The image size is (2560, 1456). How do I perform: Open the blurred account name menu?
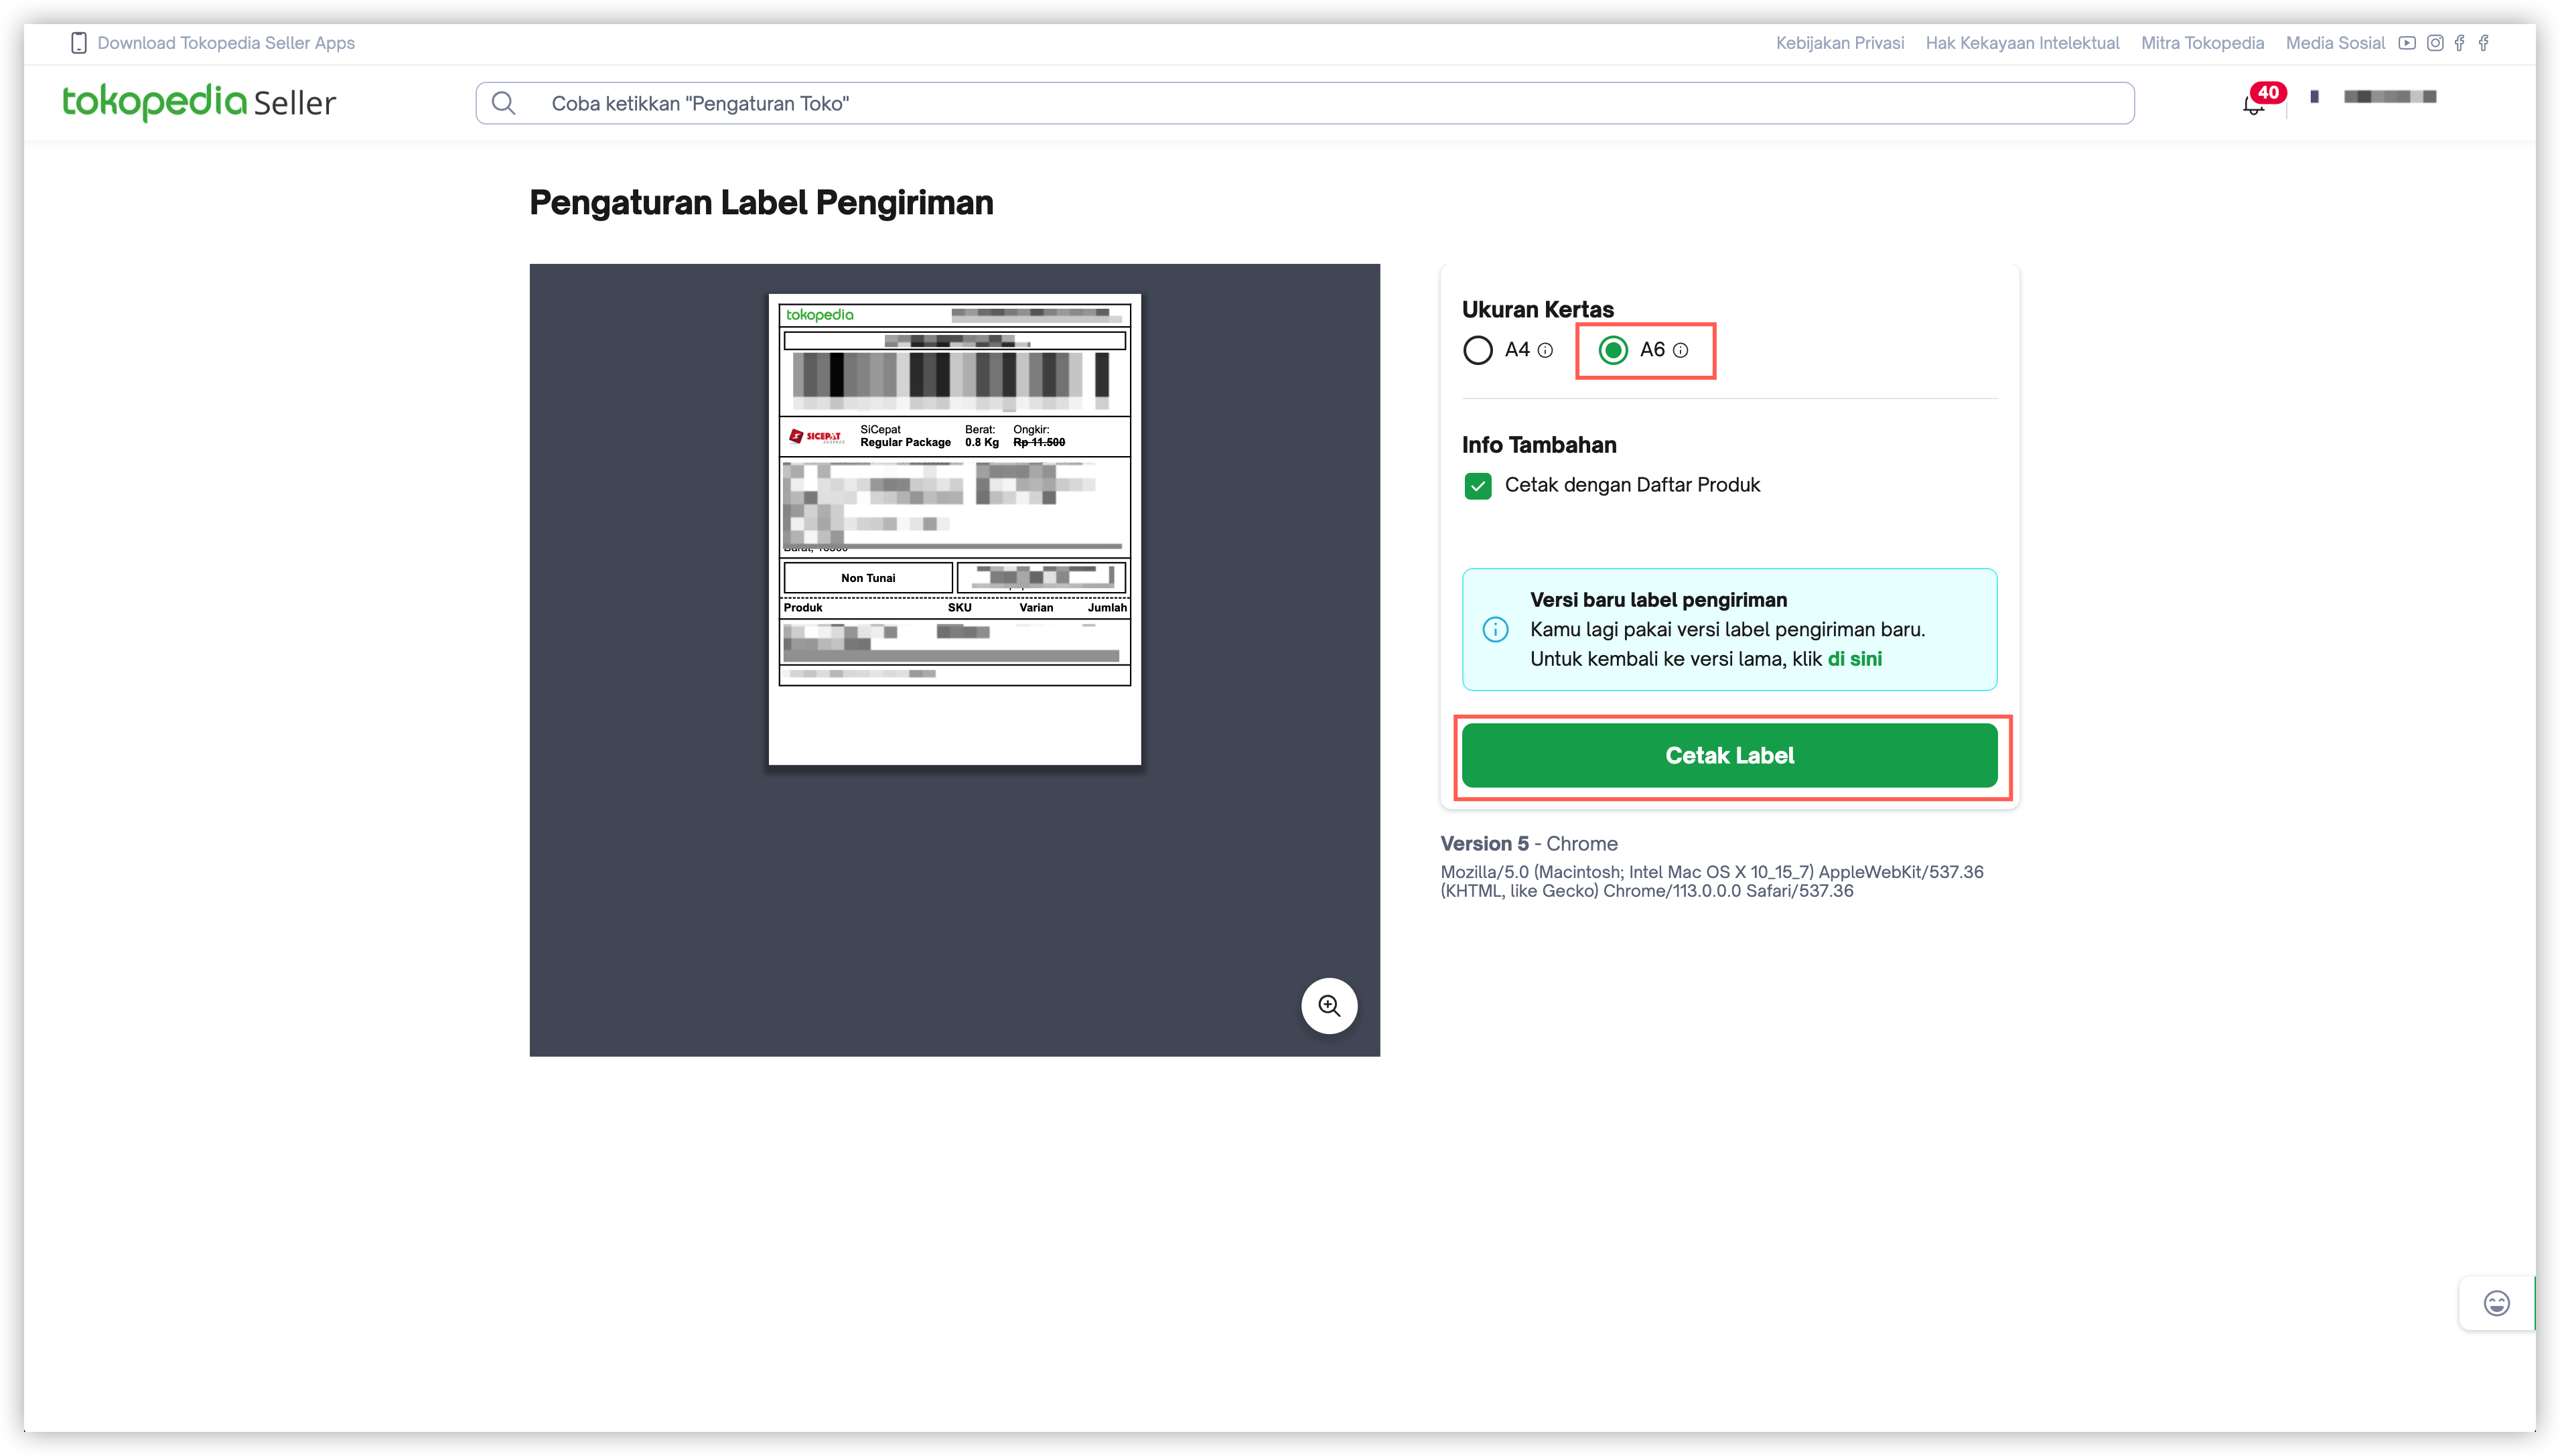2389,97
